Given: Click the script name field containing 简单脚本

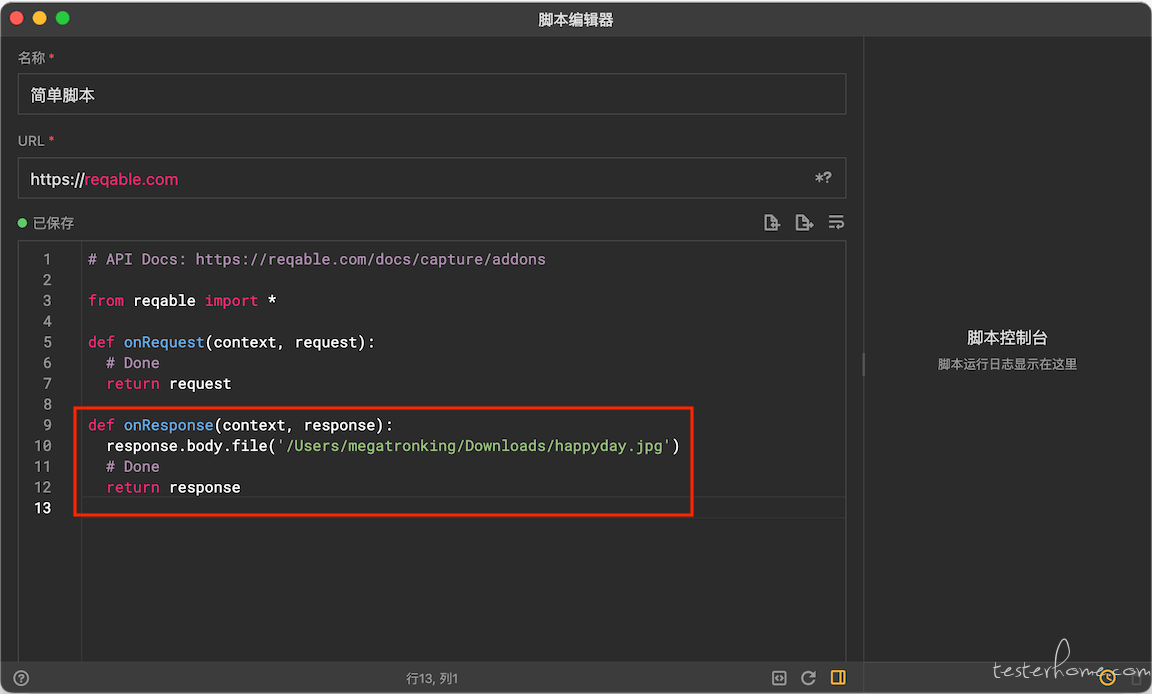Looking at the screenshot, I should [432, 94].
